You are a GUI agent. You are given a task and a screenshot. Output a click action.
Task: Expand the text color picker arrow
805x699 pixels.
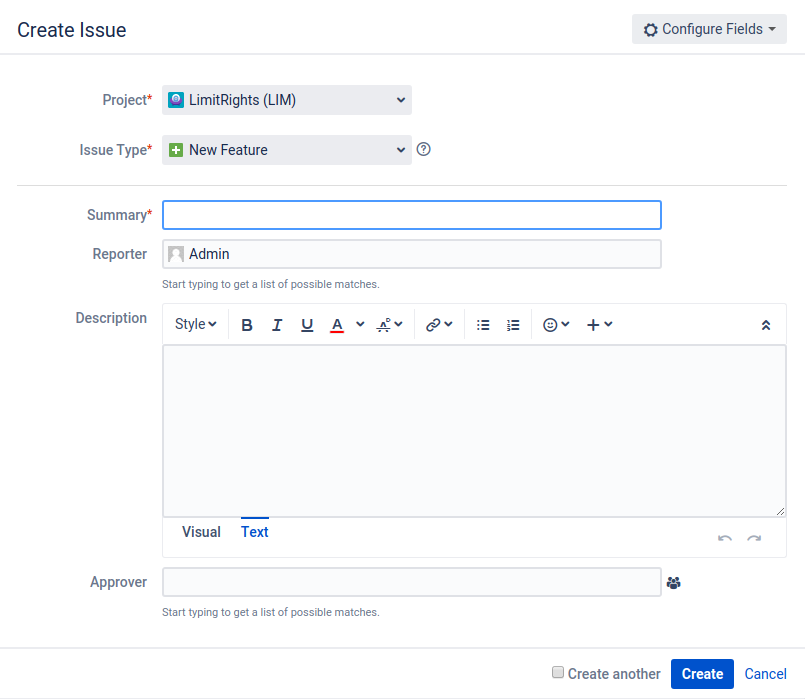pyautogui.click(x=360, y=324)
